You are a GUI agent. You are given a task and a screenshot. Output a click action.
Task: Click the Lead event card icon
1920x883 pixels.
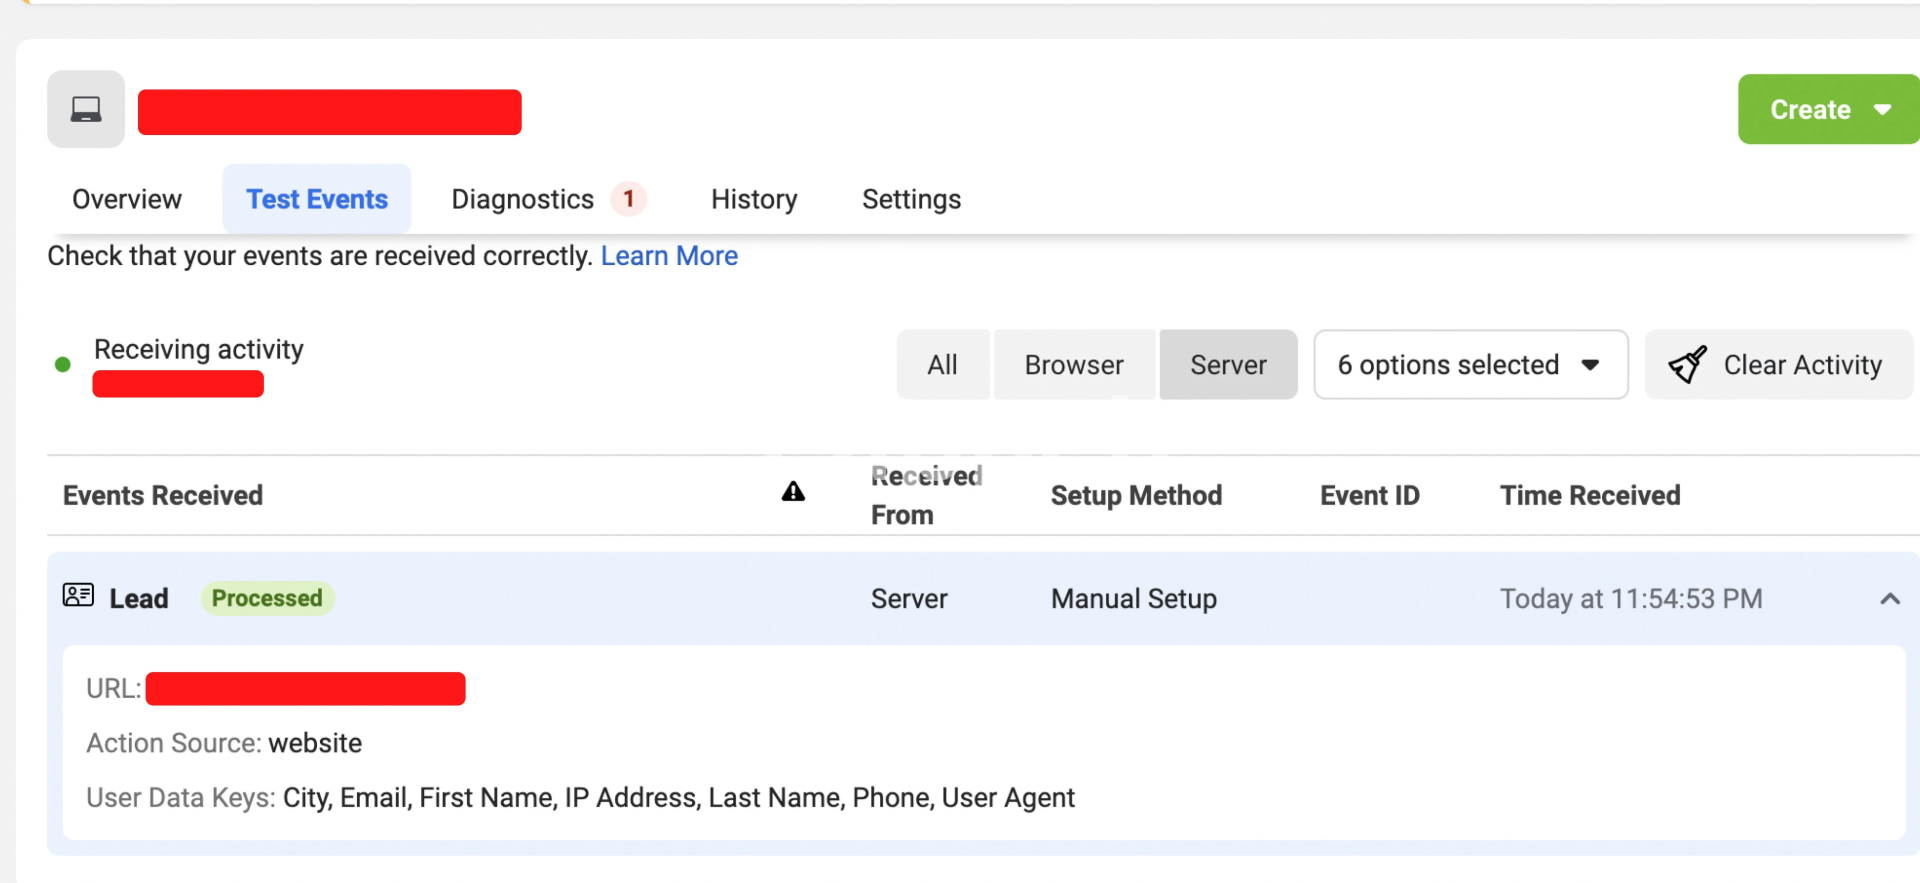(x=78, y=596)
